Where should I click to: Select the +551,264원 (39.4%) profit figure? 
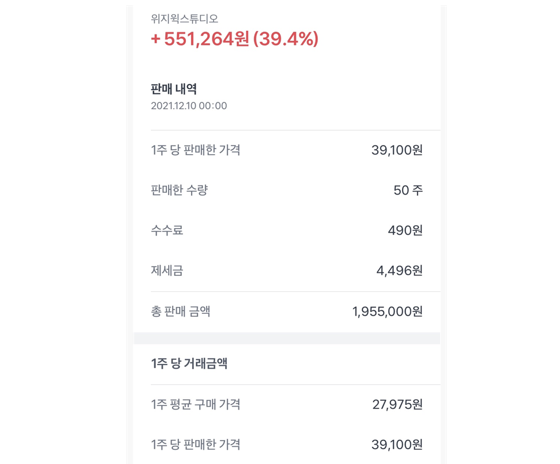point(234,39)
